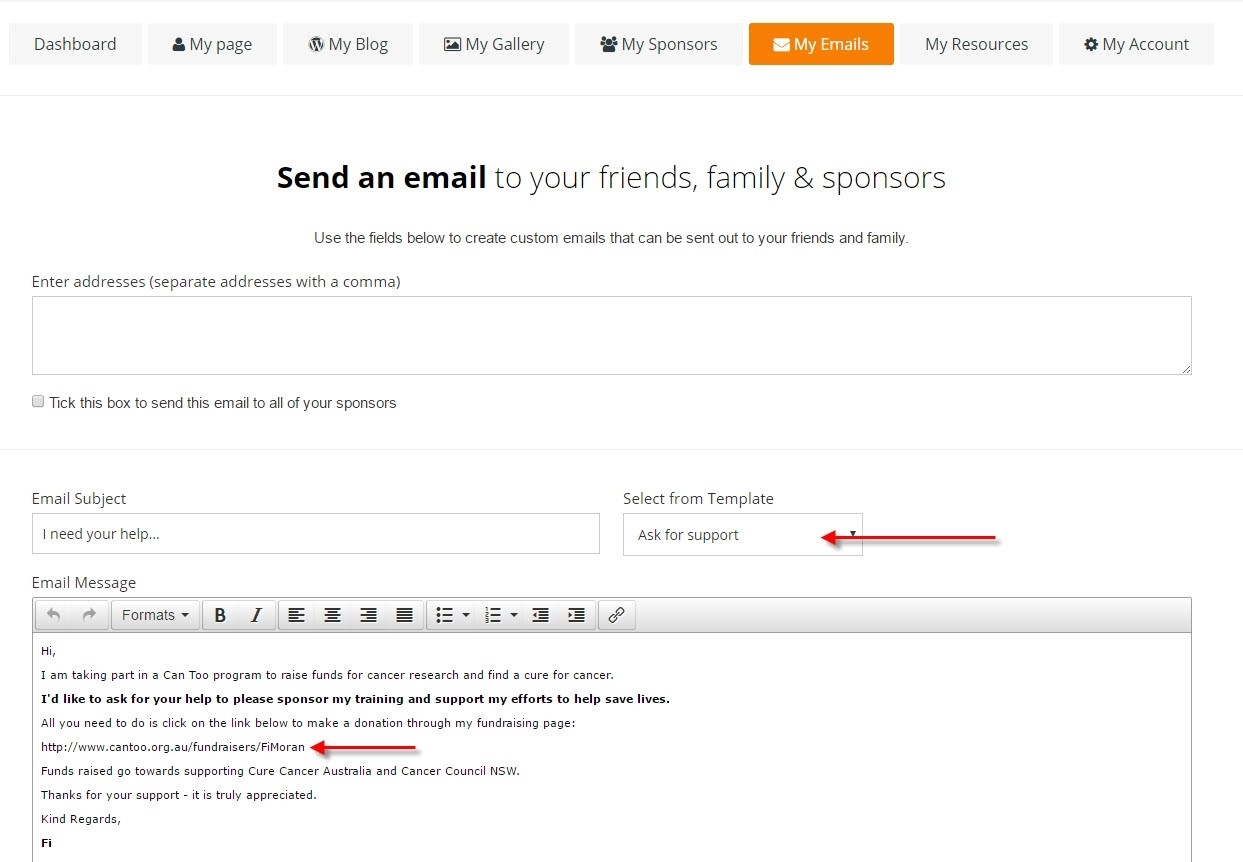The image size is (1243, 862).
Task: Click the Enter addresses text box
Action: [612, 335]
